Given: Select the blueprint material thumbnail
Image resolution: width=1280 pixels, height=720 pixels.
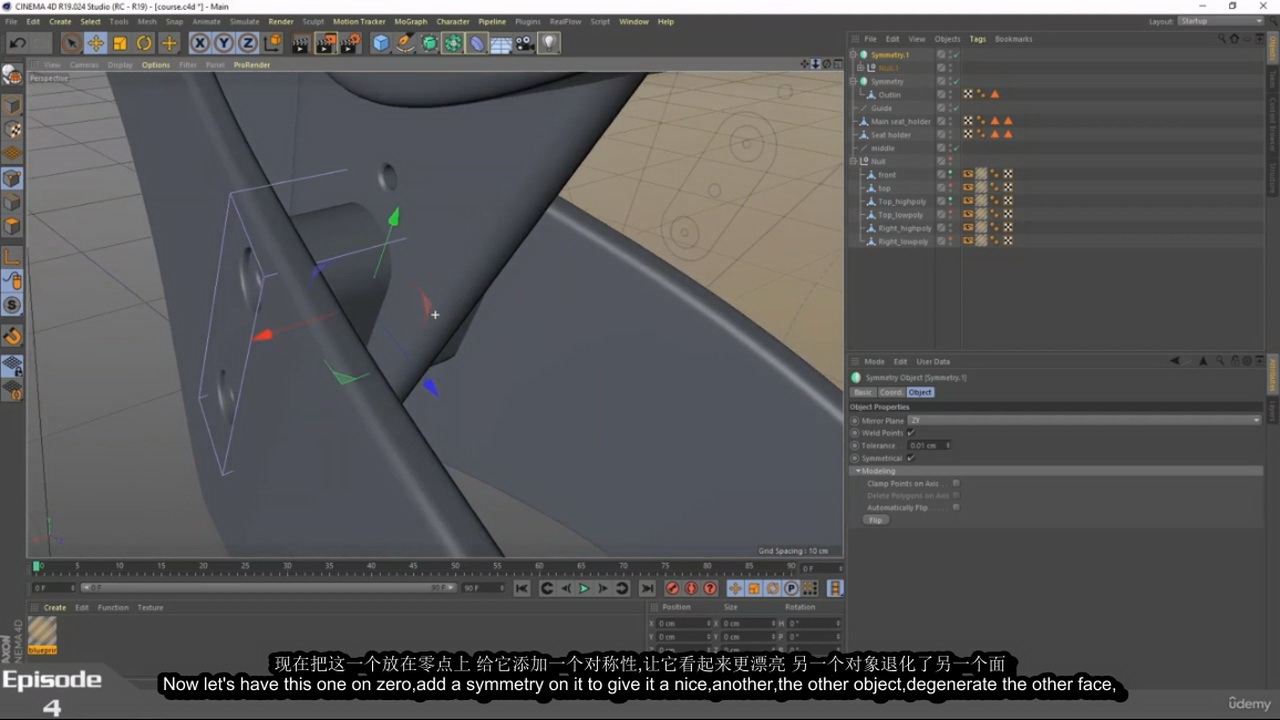Looking at the screenshot, I should pos(42,634).
